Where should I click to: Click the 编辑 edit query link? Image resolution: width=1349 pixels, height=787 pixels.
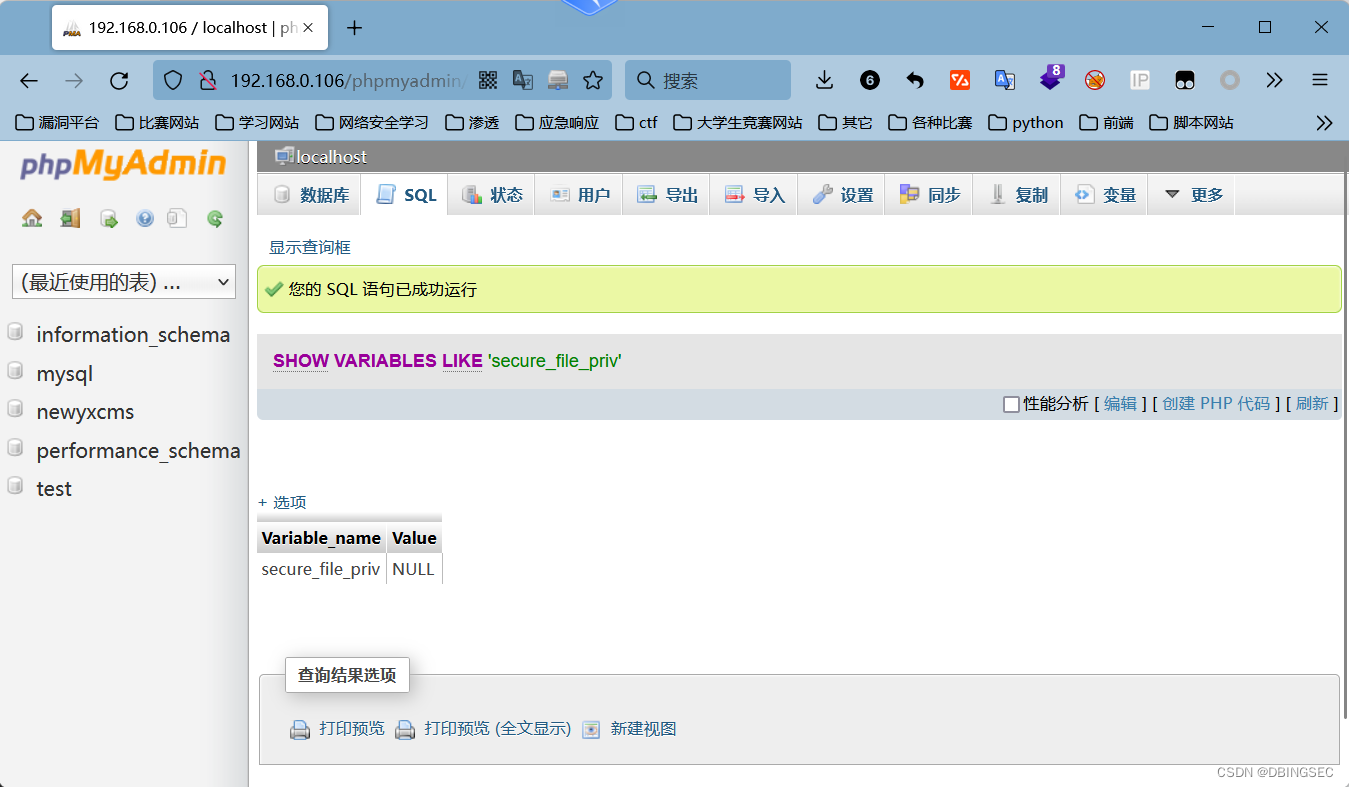click(x=1120, y=404)
